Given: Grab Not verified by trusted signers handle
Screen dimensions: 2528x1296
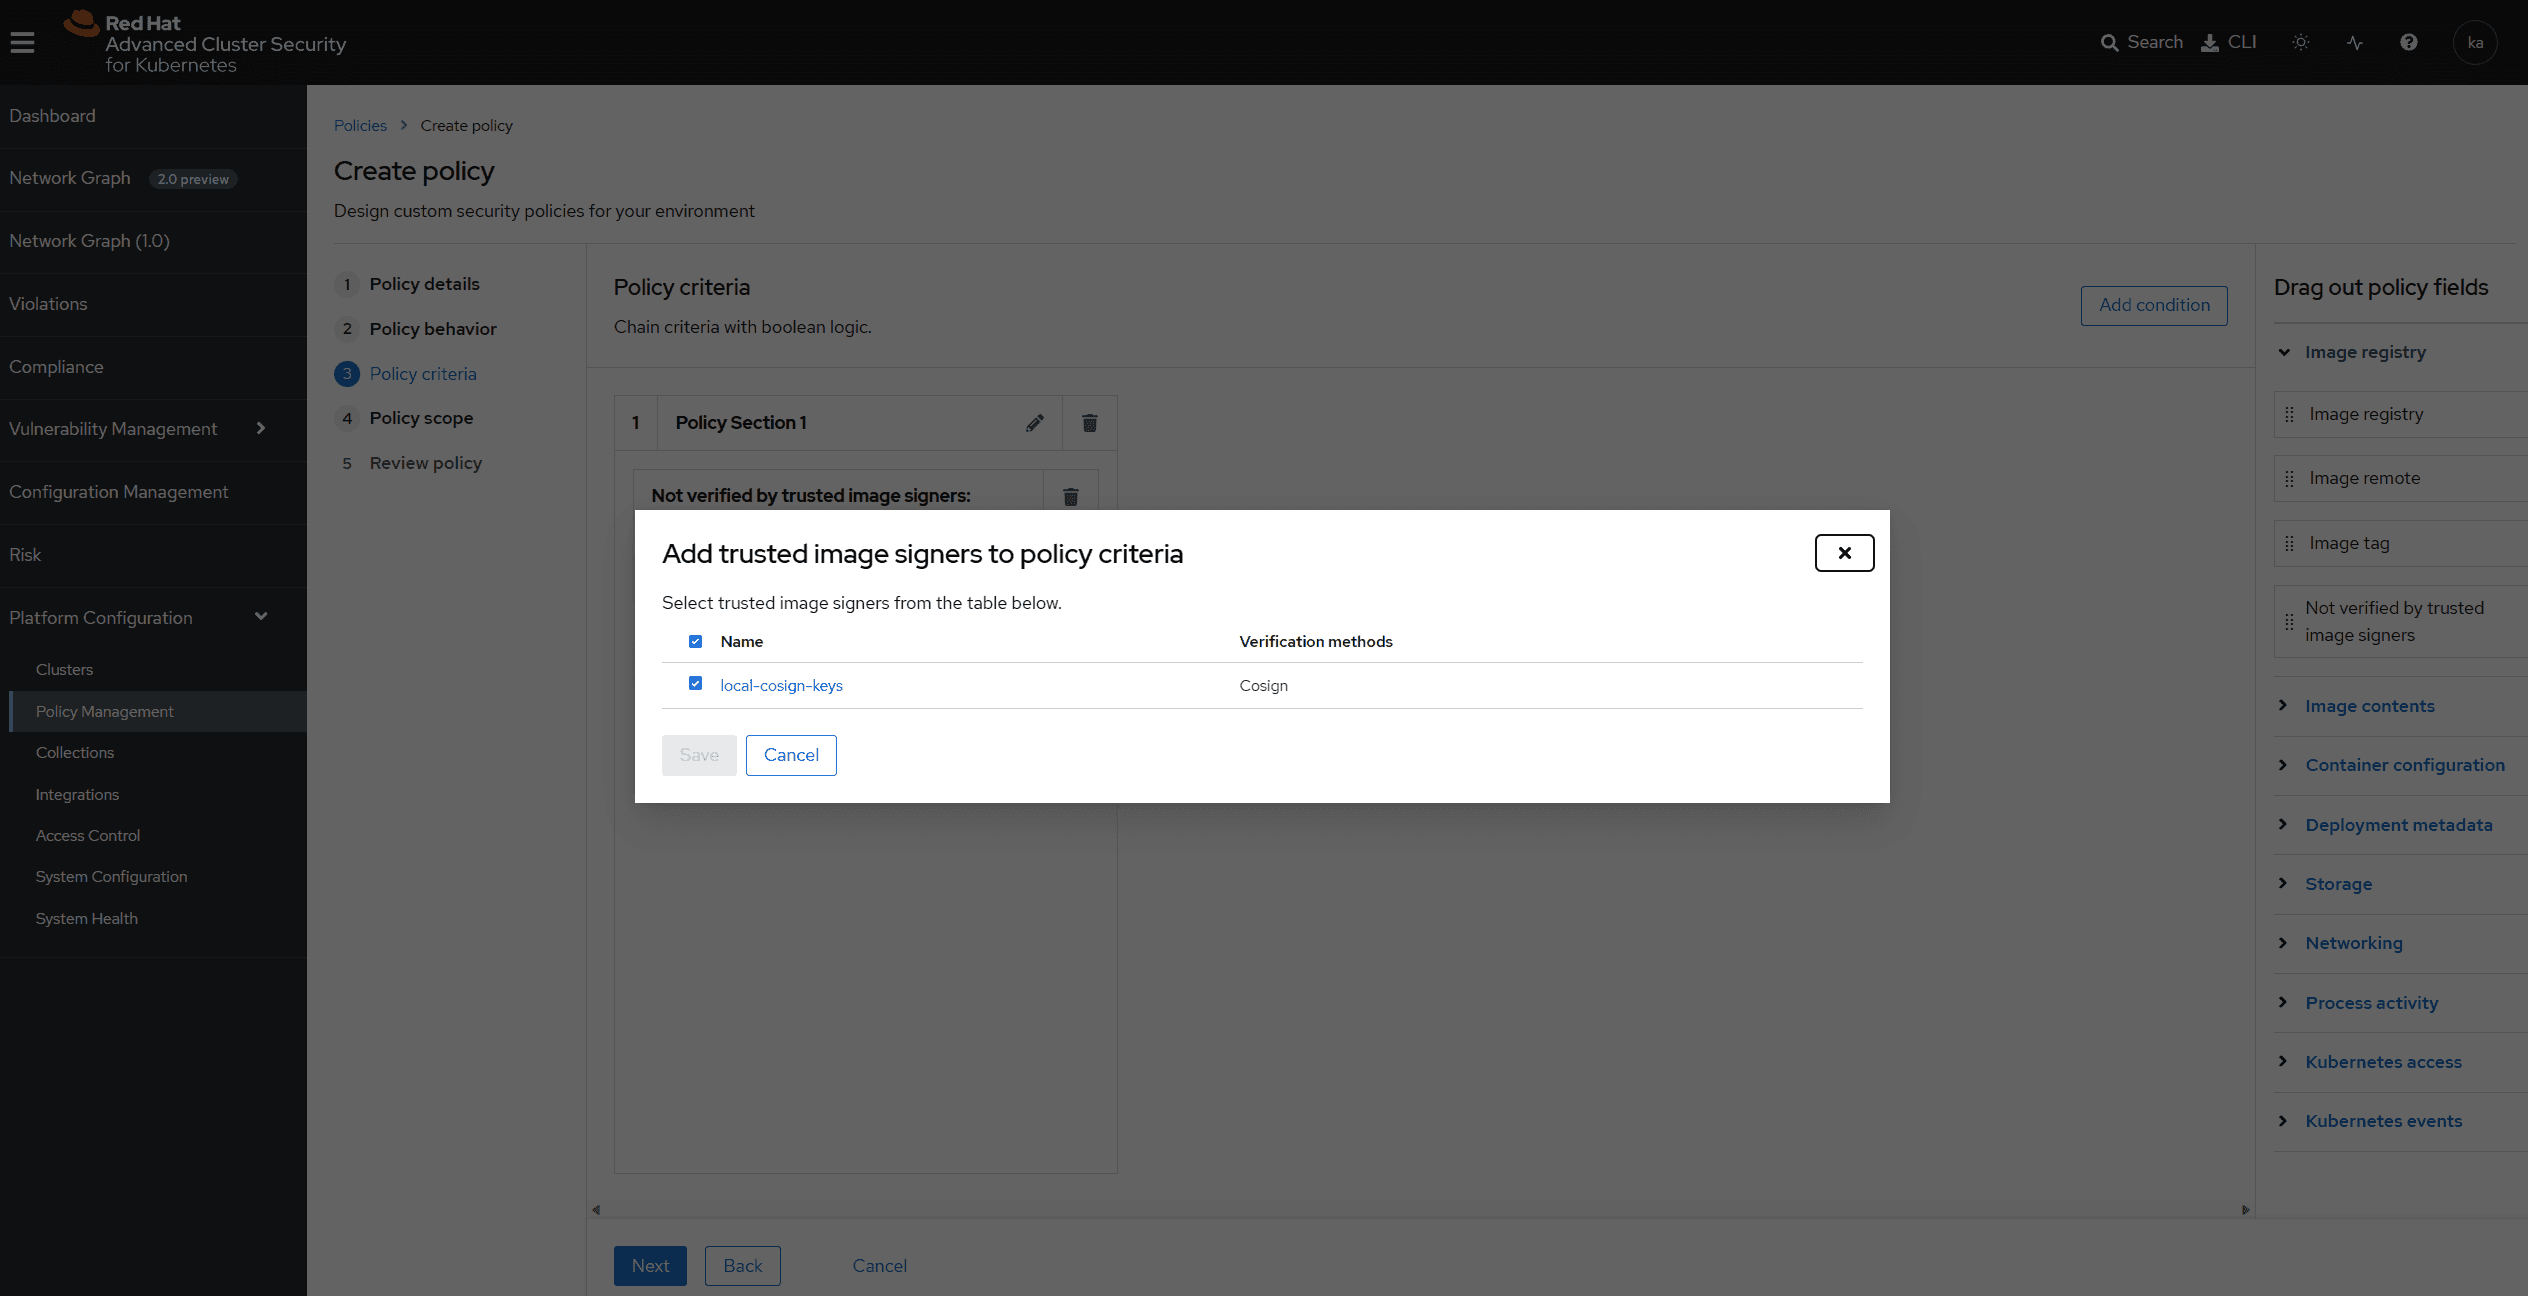Looking at the screenshot, I should (x=2290, y=622).
